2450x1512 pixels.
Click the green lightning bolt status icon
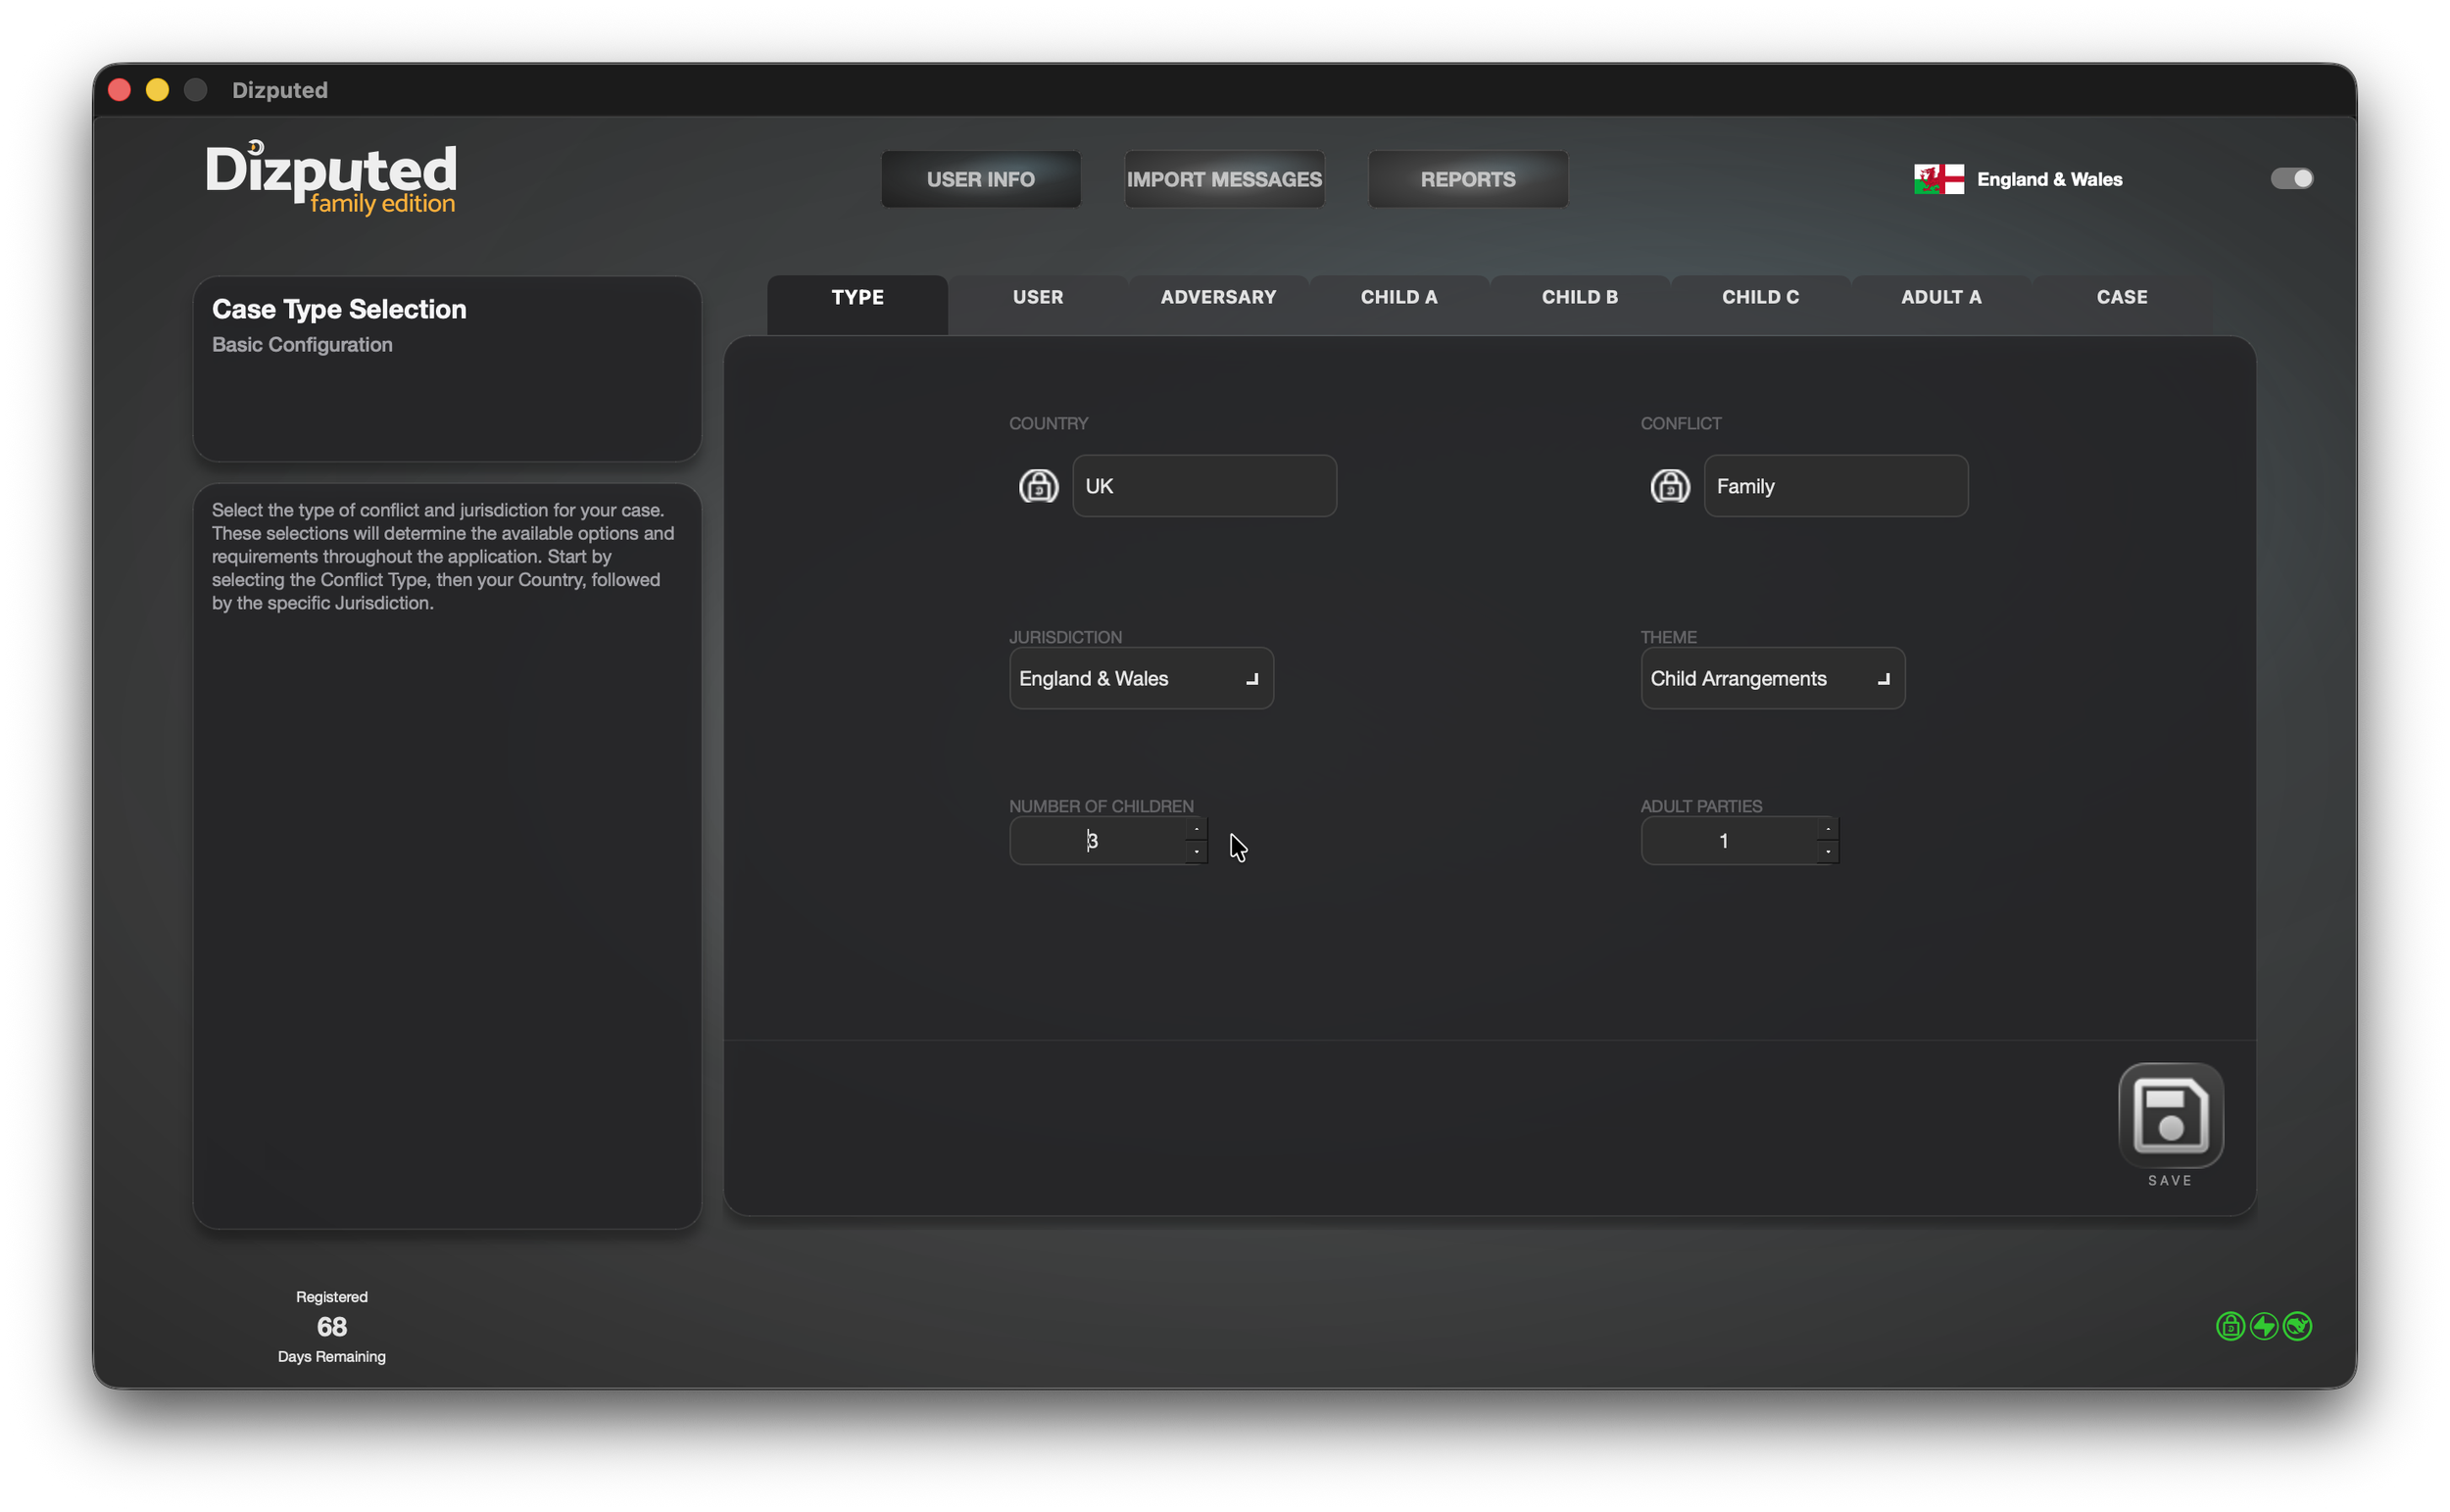[x=2264, y=1326]
